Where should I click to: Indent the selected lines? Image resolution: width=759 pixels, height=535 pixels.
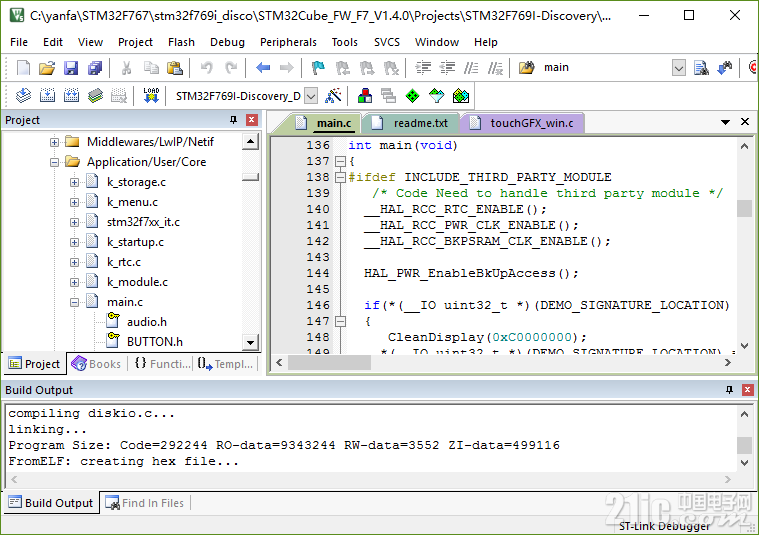(423, 68)
